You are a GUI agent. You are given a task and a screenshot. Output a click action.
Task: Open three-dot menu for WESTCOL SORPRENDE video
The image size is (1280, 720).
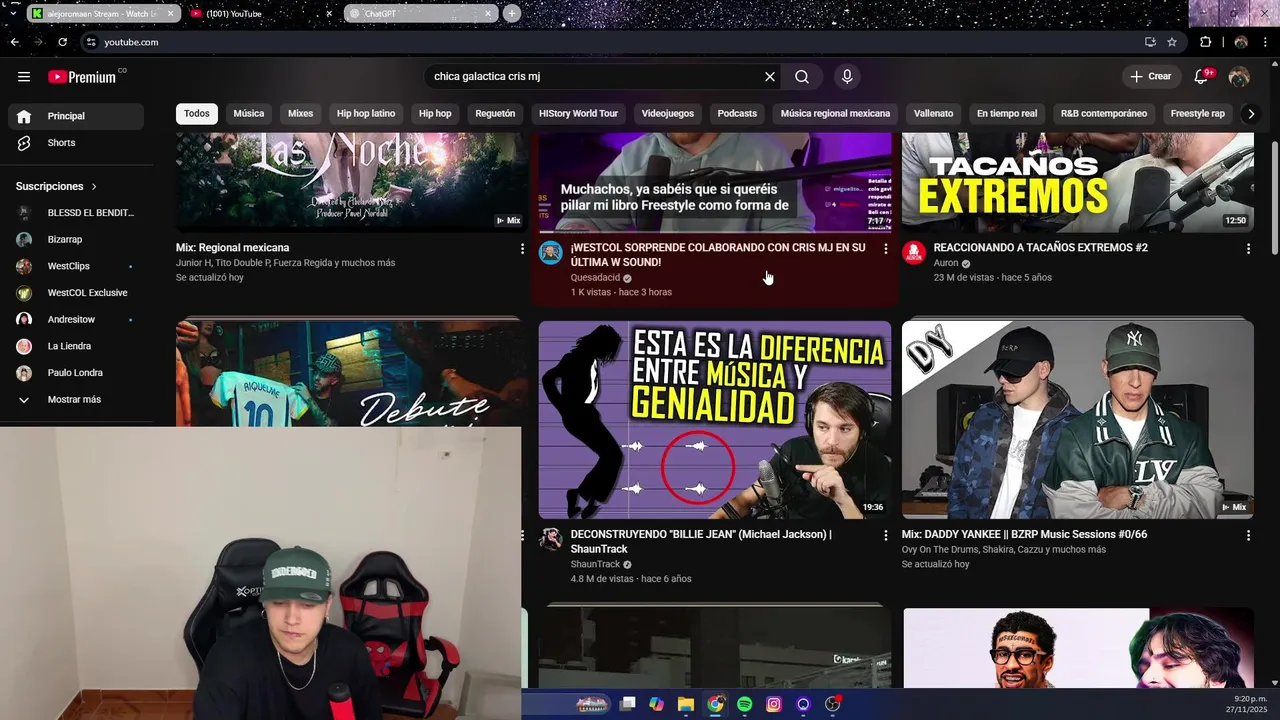point(885,248)
